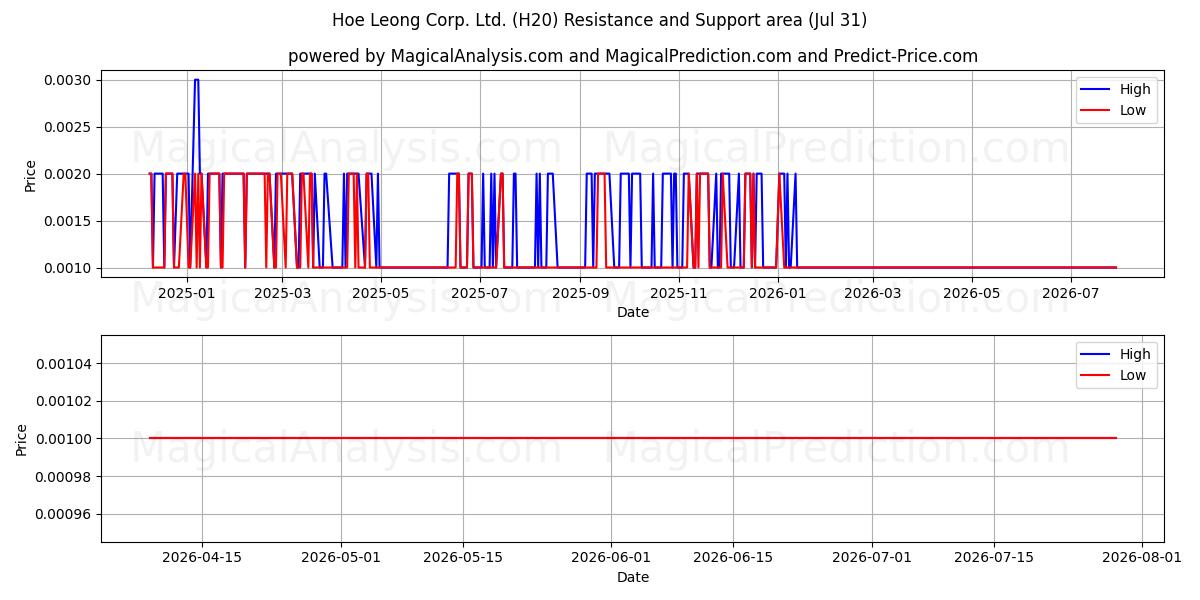Click the 0.0020 y-axis label in the top chart
Screen dimensions: 1200x600
67,174
